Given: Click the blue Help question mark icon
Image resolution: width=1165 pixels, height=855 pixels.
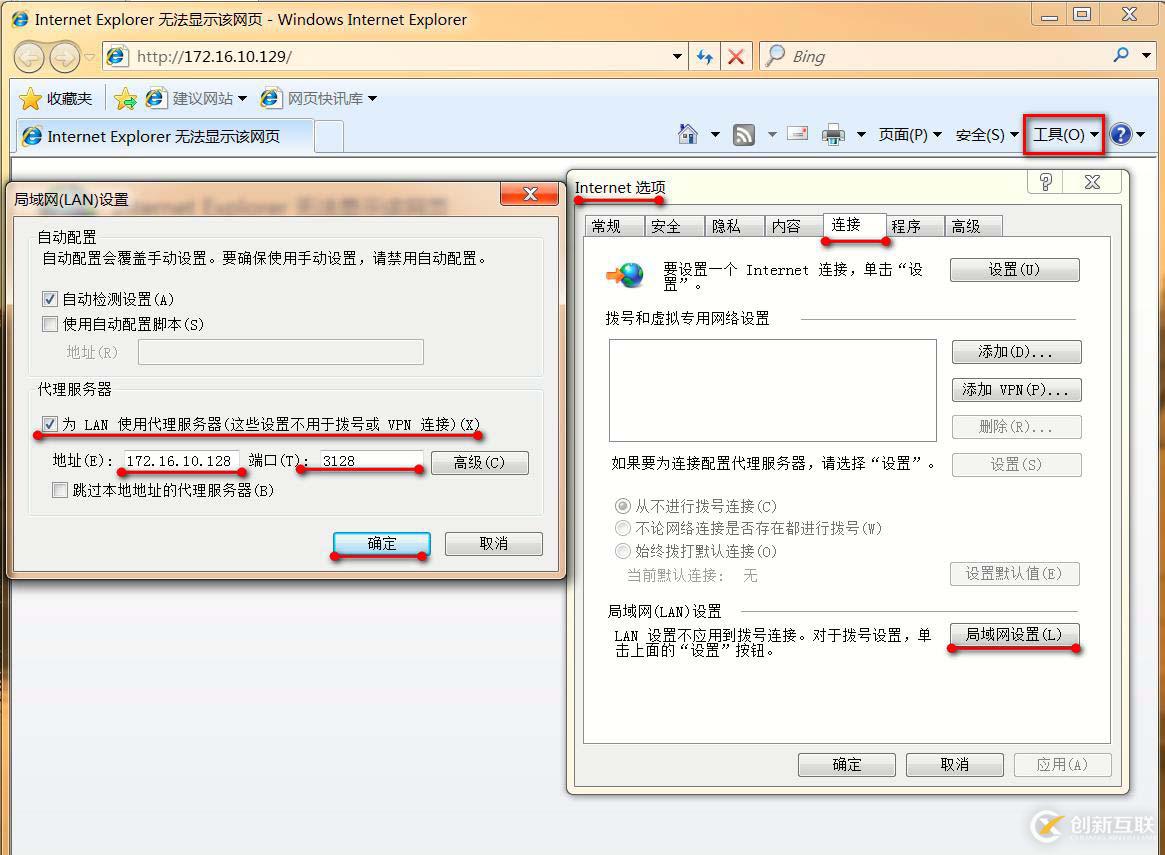Looking at the screenshot, I should [1120, 134].
